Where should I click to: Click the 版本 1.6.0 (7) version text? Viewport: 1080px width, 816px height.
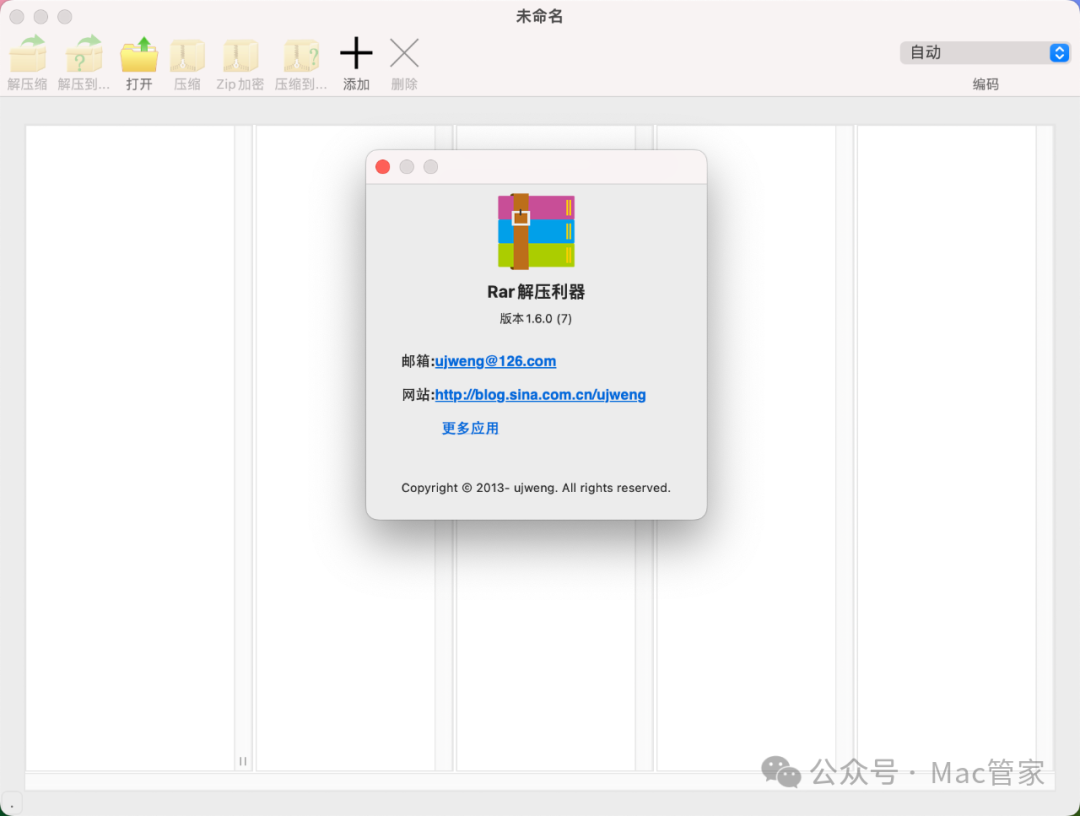pos(536,318)
